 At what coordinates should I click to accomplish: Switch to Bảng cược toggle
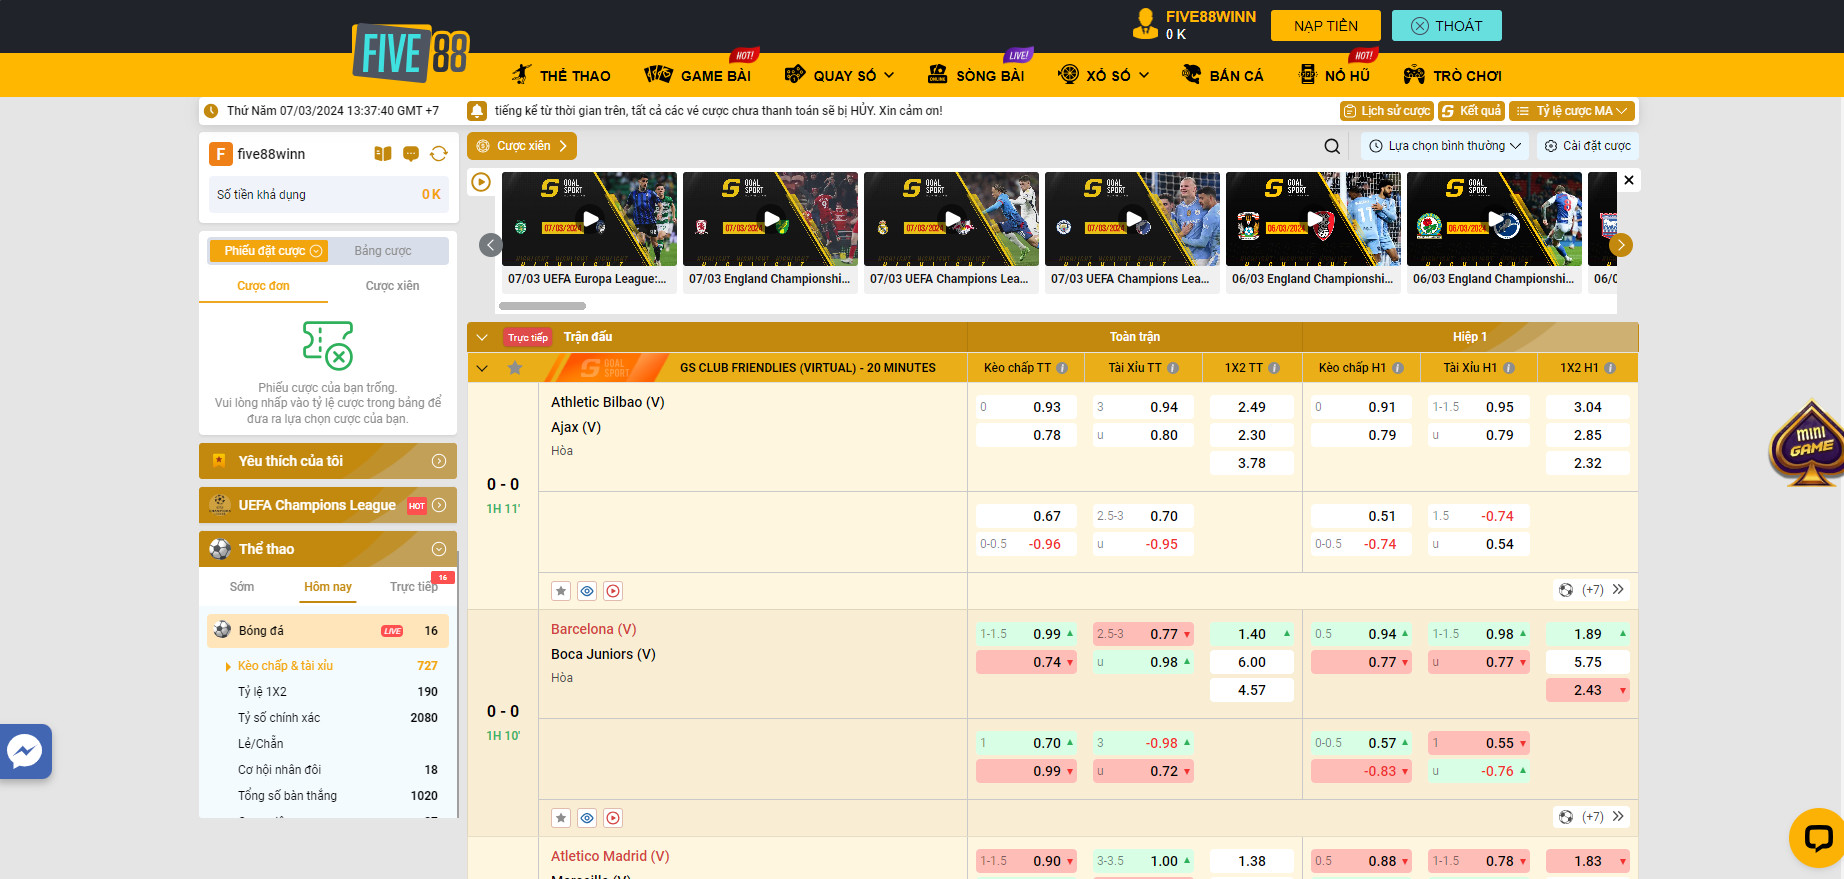pos(383,251)
